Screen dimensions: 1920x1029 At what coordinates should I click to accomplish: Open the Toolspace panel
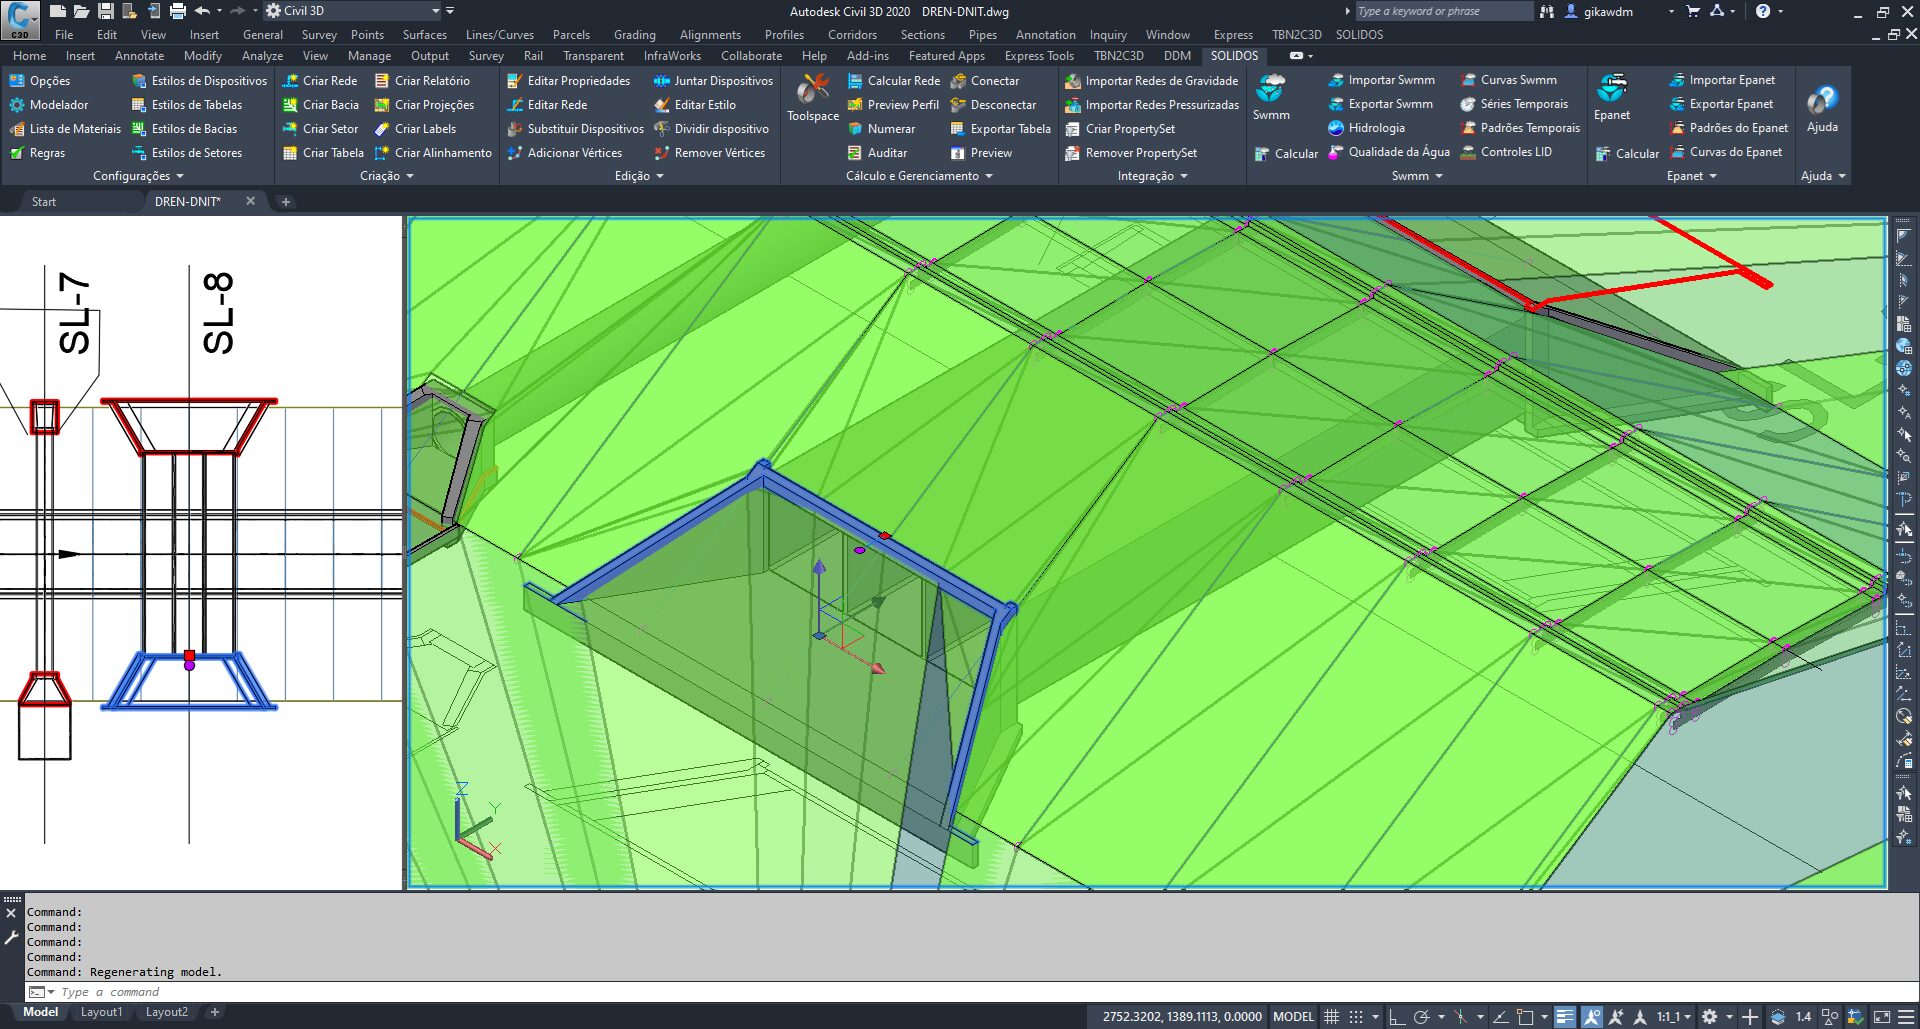[x=812, y=98]
